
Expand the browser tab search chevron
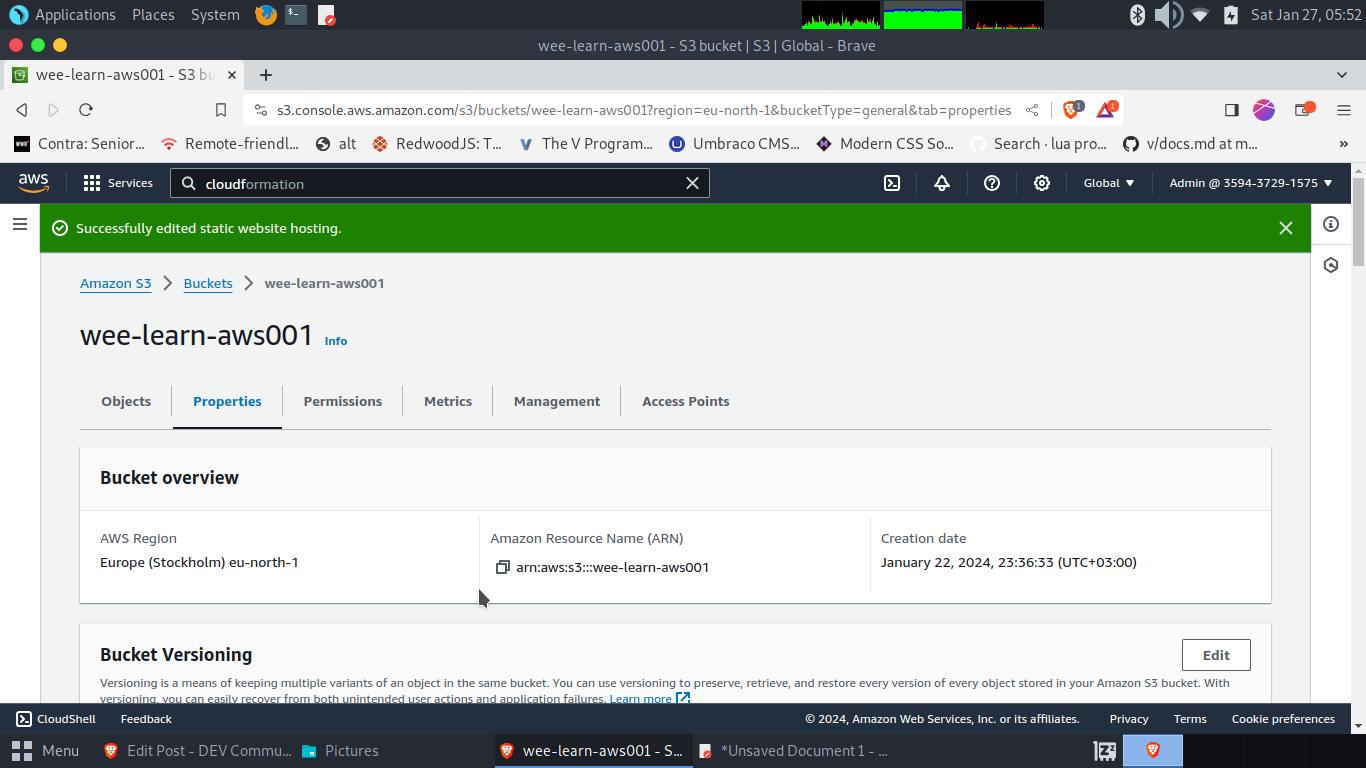pos(1342,75)
